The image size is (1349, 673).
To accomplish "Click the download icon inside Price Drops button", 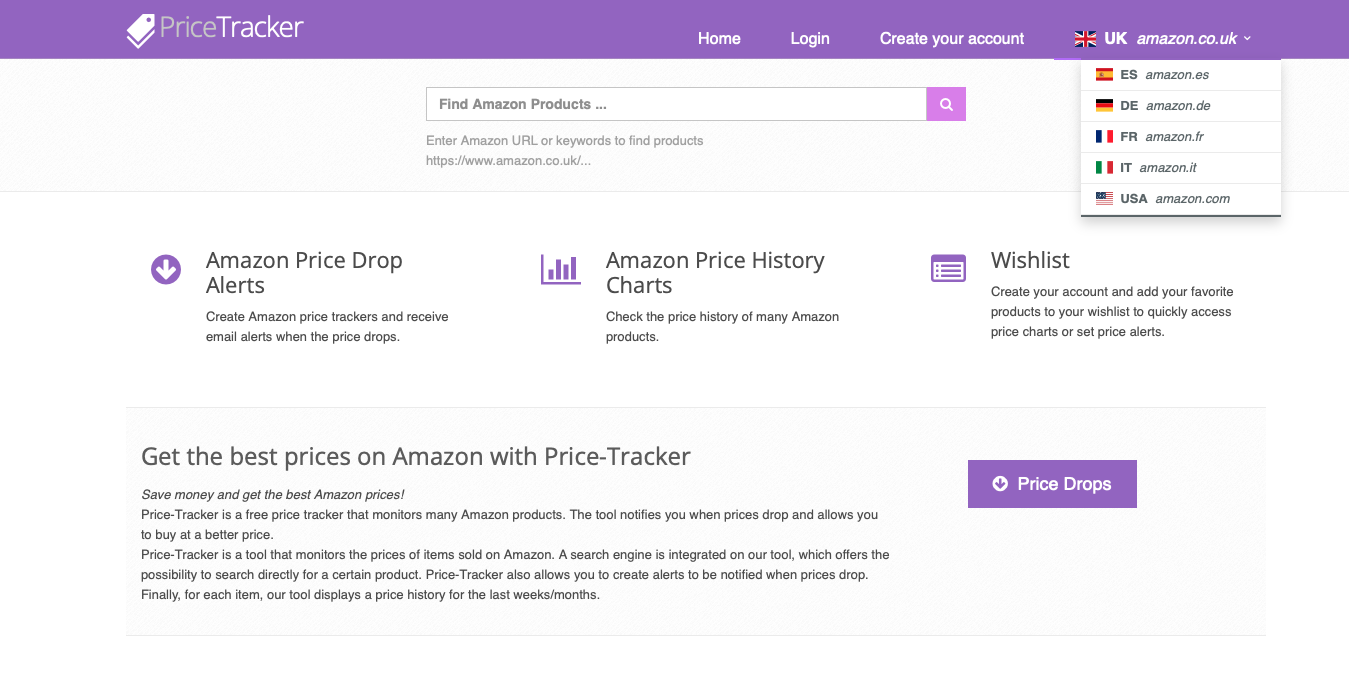I will [x=1000, y=483].
